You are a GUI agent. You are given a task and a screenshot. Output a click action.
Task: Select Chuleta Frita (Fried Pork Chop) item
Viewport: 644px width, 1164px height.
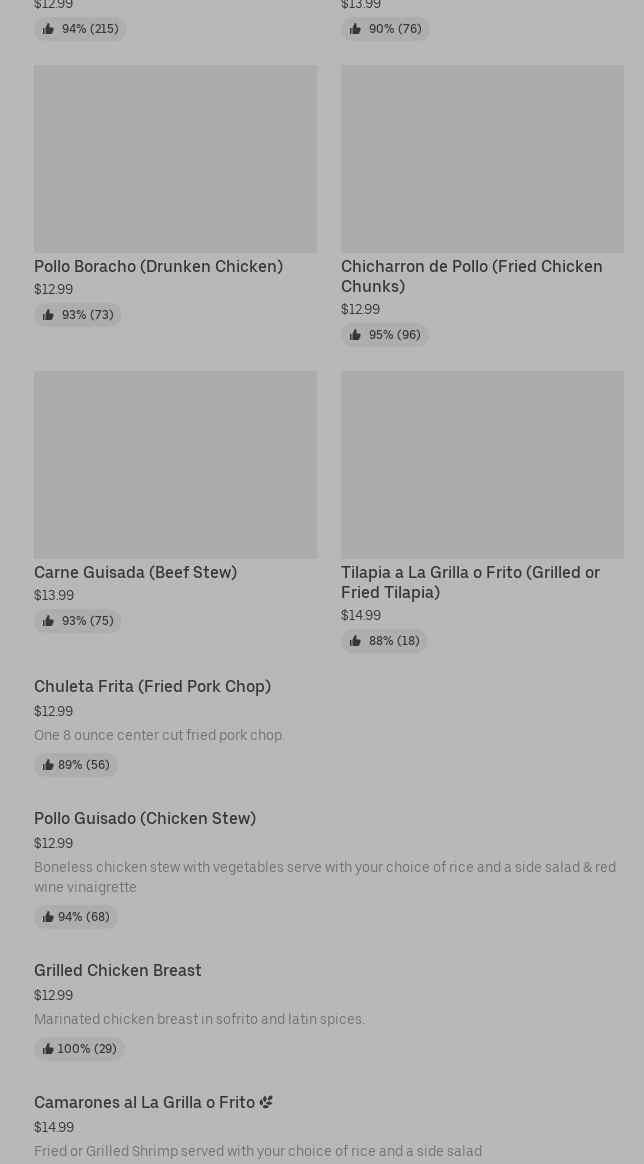click(329, 726)
